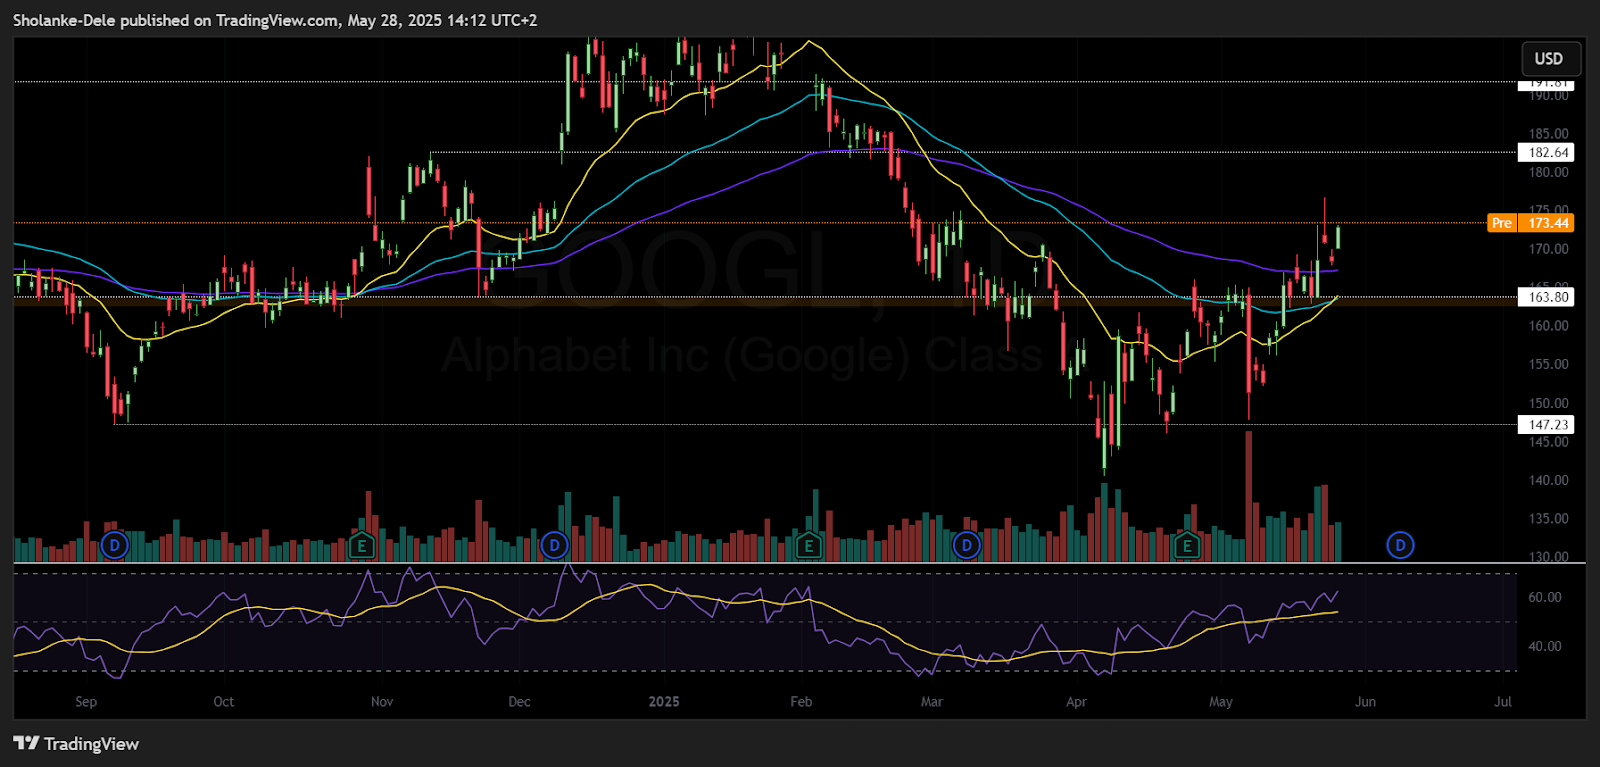This screenshot has width=1600, height=767.
Task: Click the 2025 label on time axis
Action: coord(664,702)
